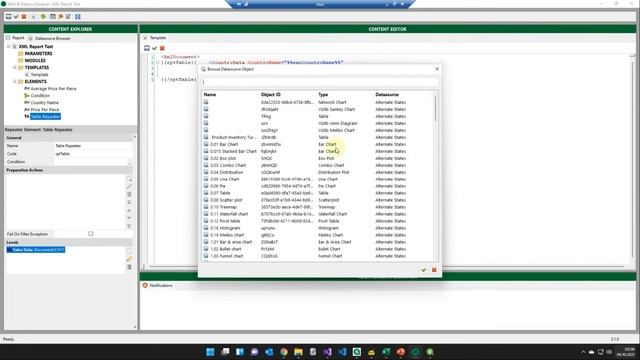The image size is (640, 360).
Task: Click the dialog list vertical scrollbar
Action: [x=436, y=109]
